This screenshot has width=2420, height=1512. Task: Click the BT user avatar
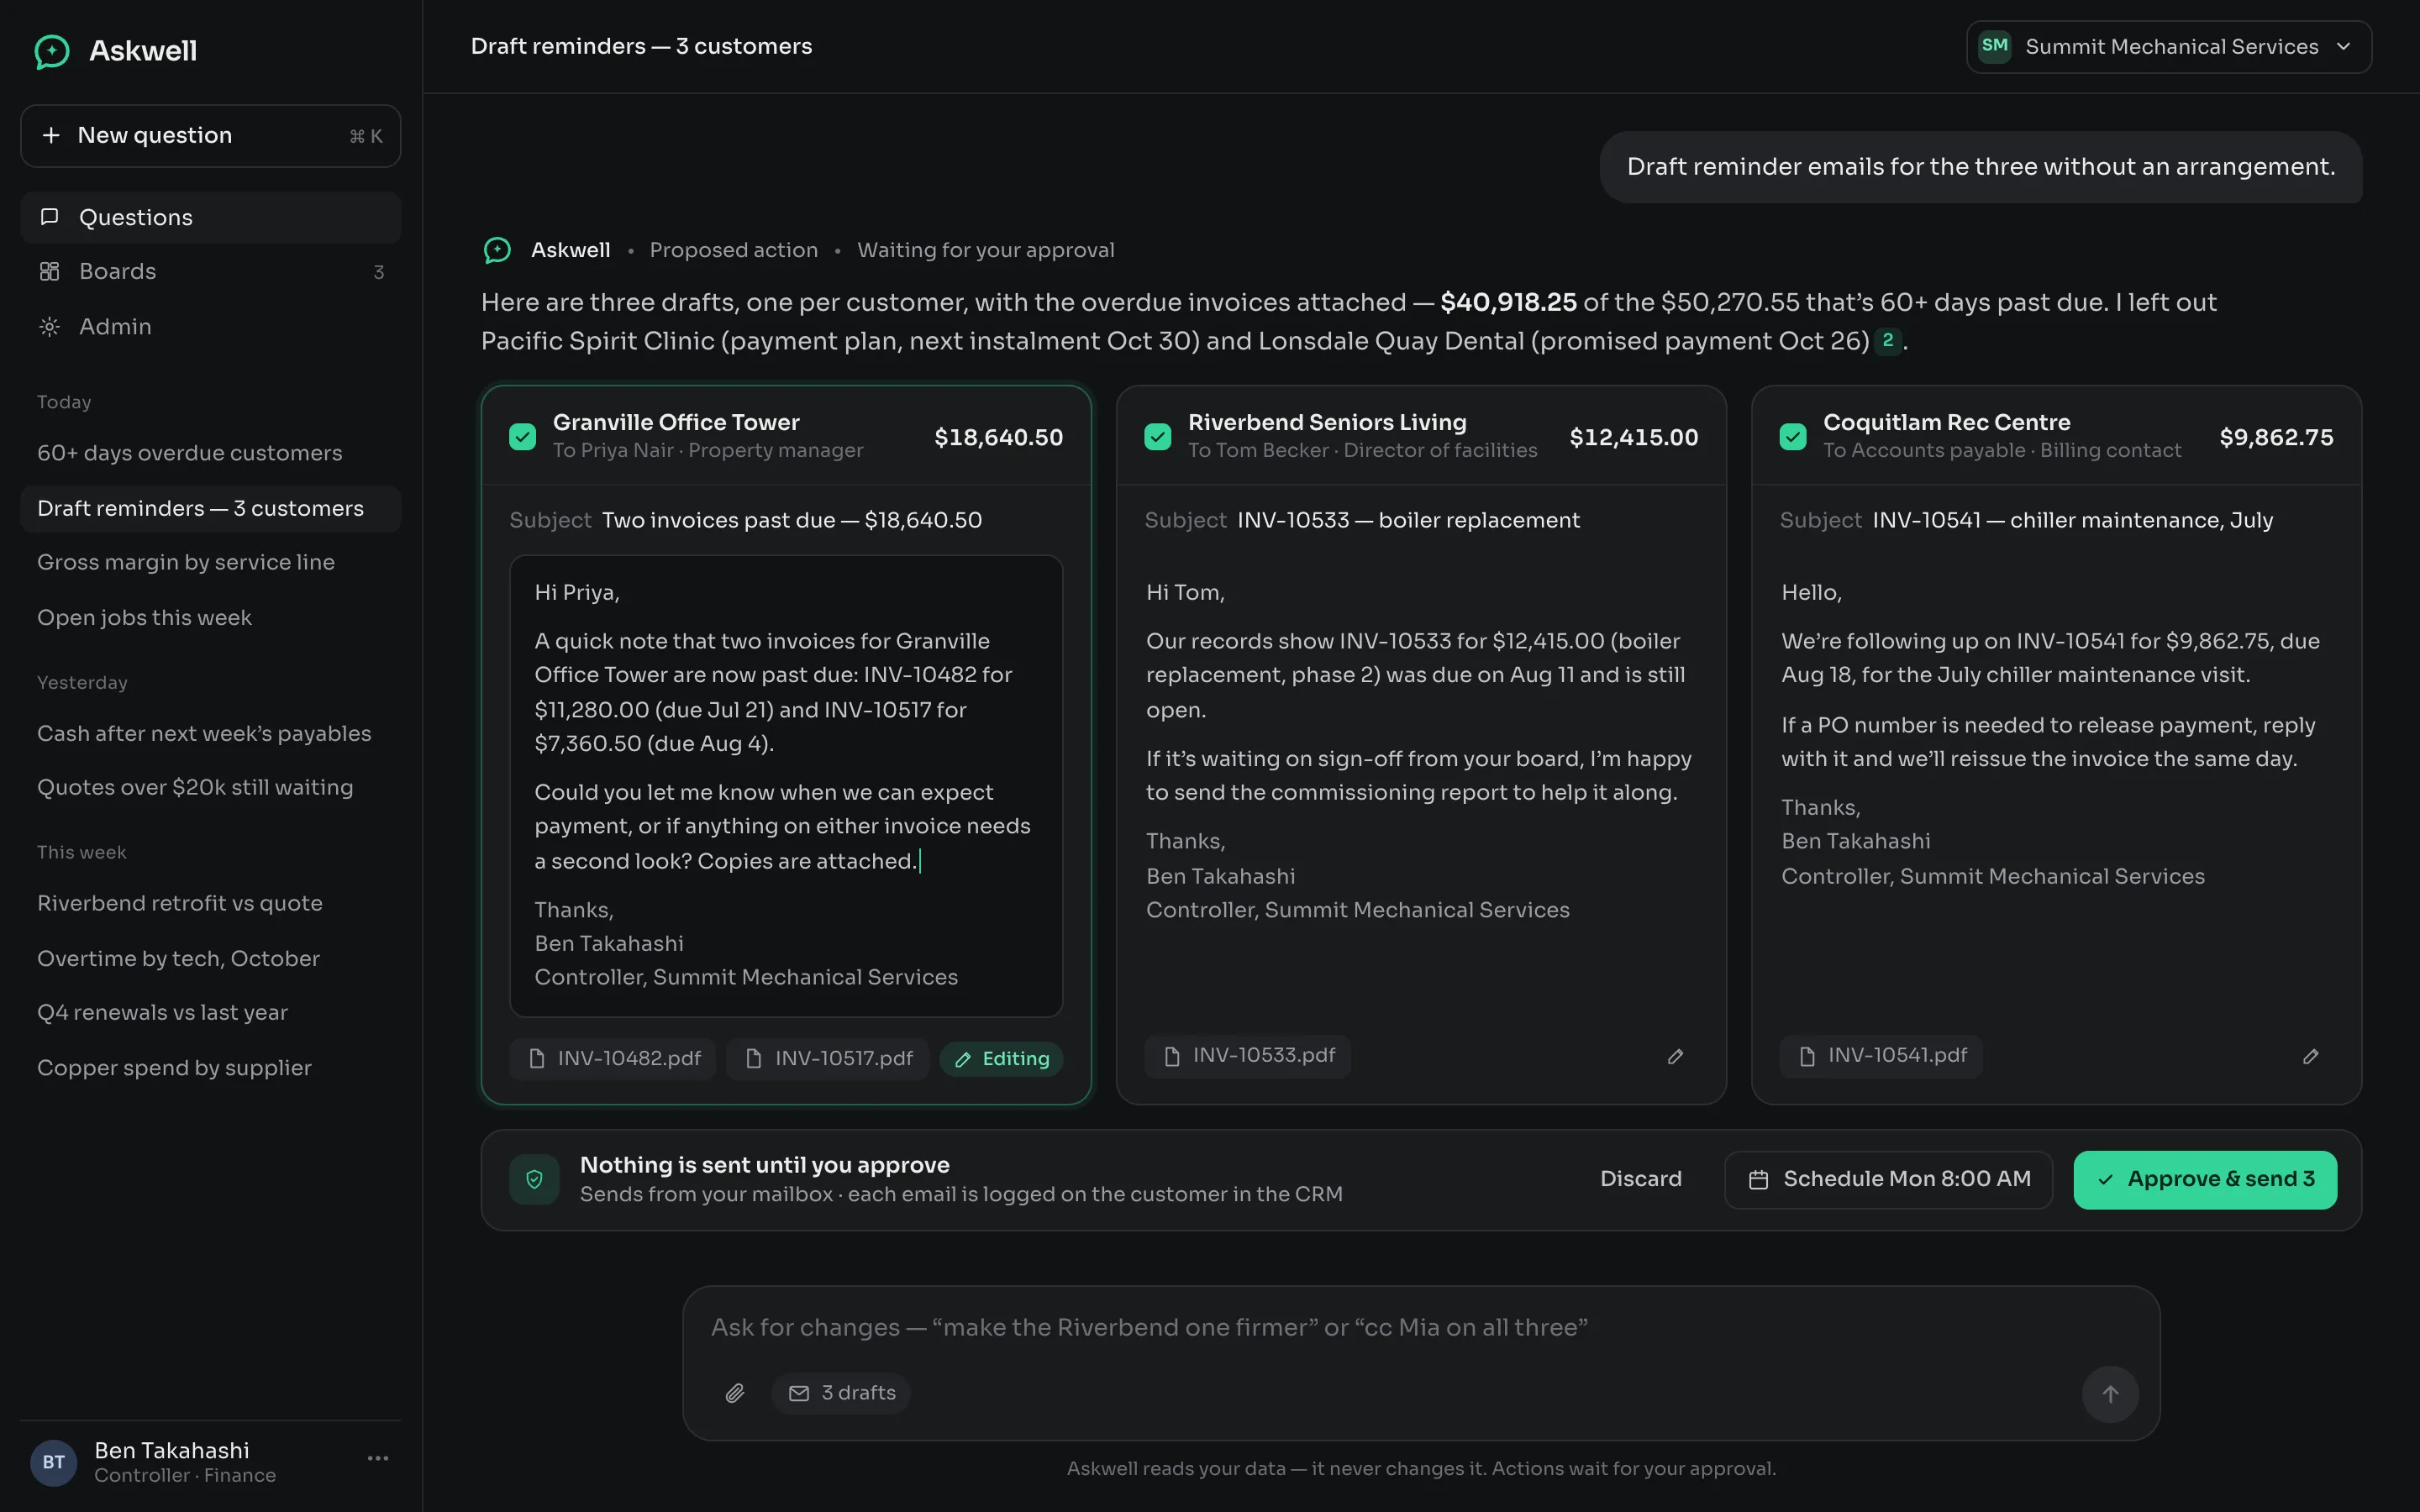point(54,1462)
